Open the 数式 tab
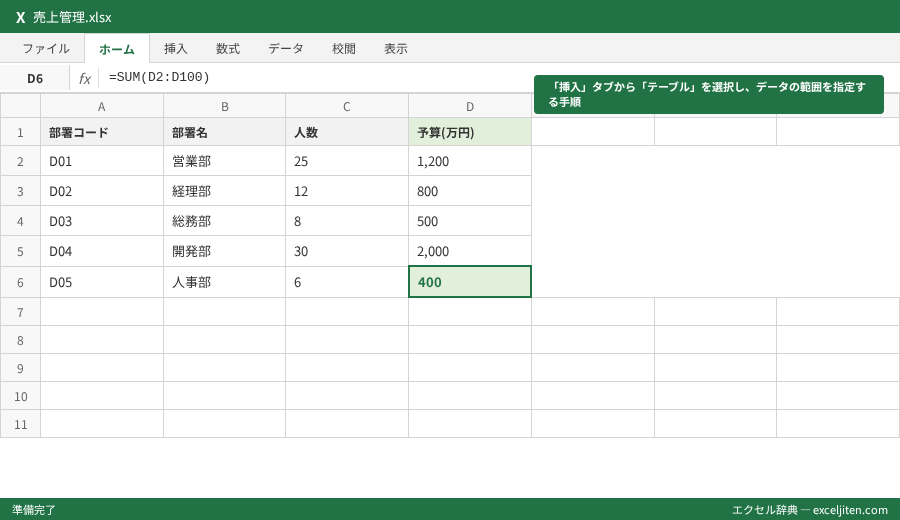 228,49
